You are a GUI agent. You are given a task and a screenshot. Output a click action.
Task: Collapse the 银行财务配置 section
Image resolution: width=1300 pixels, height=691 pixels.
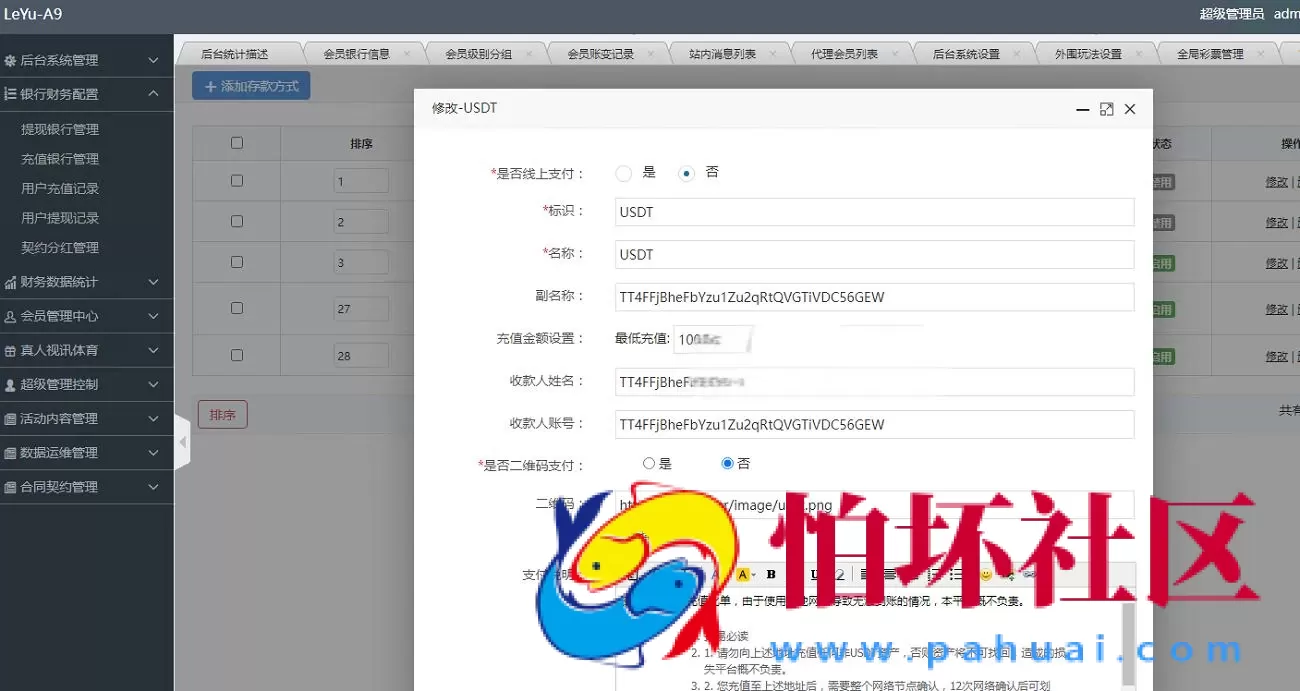pyautogui.click(x=87, y=94)
